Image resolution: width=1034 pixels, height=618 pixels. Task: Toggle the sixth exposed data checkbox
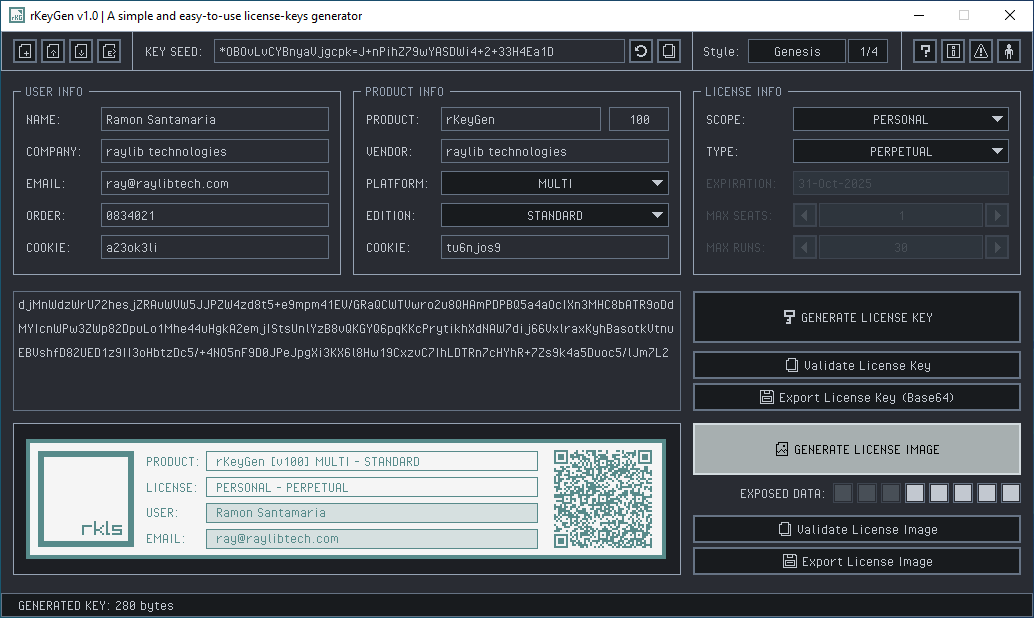963,493
